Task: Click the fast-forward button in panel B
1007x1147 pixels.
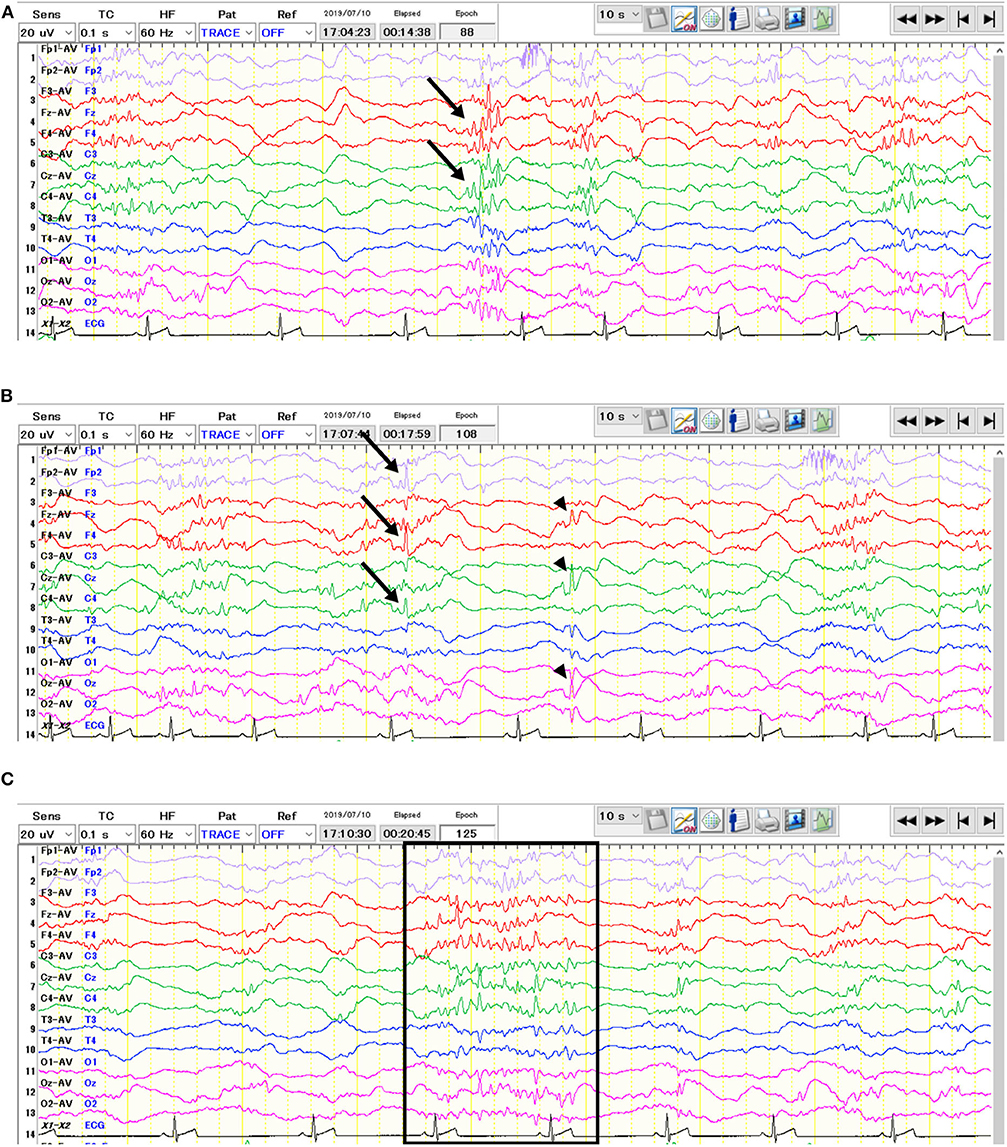Action: coord(935,421)
